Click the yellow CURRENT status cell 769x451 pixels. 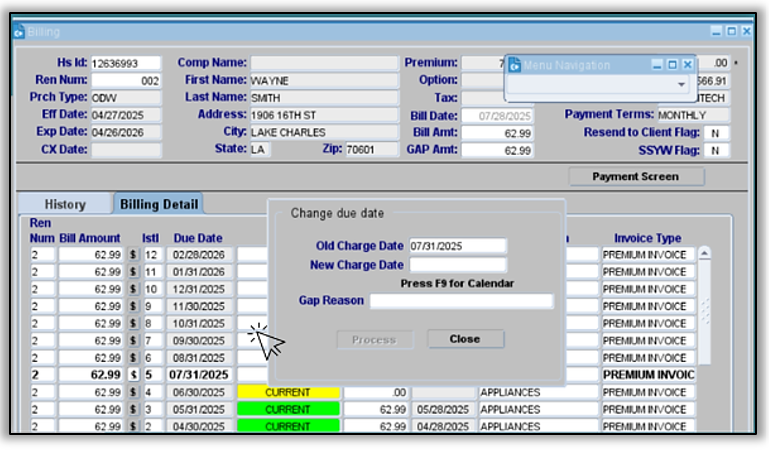pos(288,393)
